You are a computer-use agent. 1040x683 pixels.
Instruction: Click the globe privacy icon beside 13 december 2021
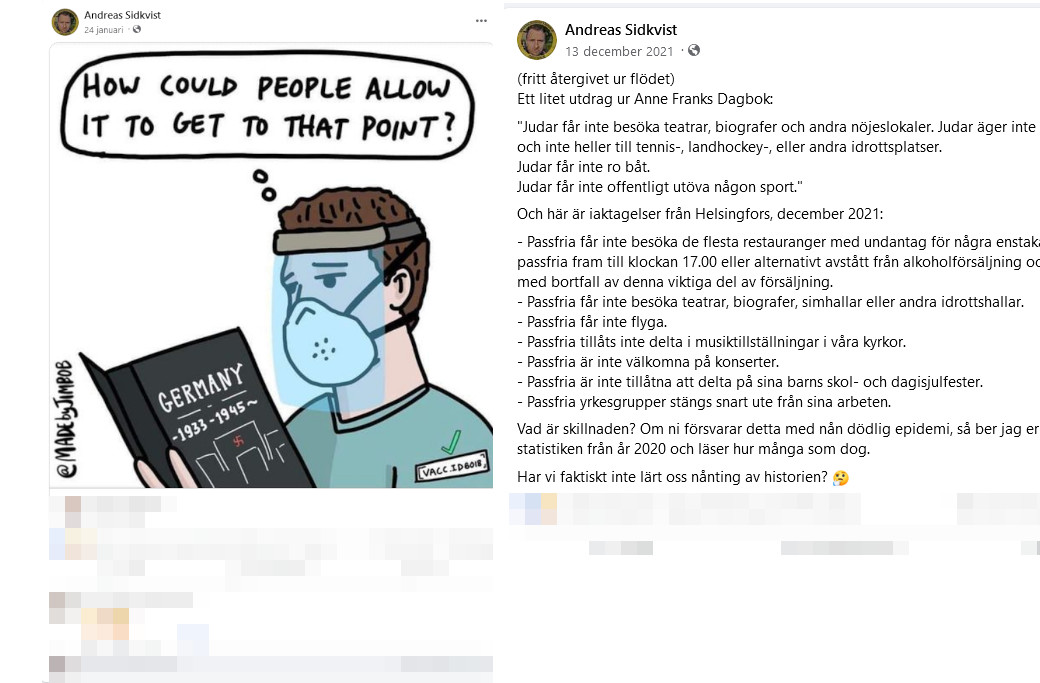coord(694,50)
